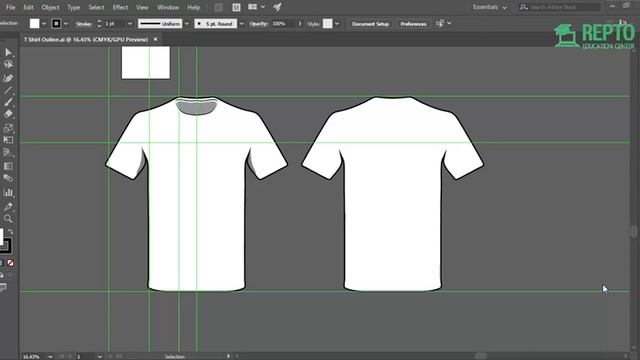
Task: Expand the fill color dropdown arrow
Action: tap(44, 24)
